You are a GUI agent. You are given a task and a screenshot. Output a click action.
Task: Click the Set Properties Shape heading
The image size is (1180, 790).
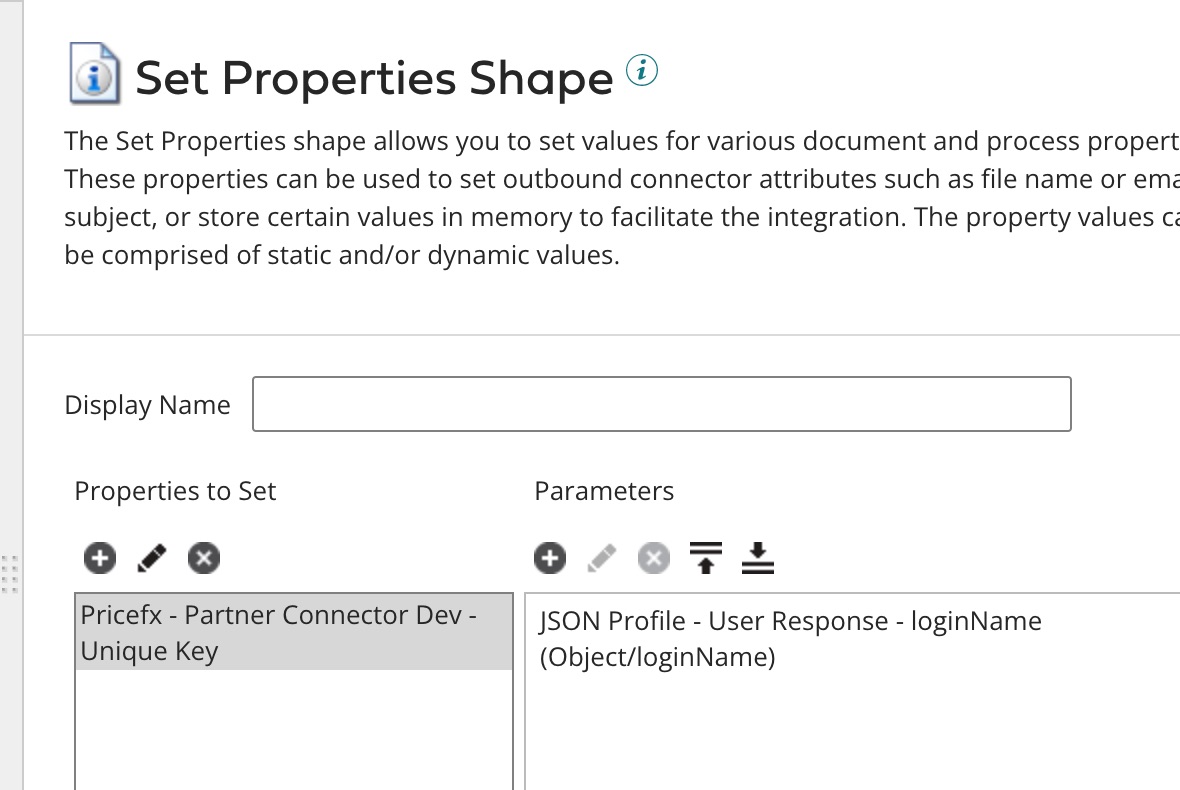[374, 78]
